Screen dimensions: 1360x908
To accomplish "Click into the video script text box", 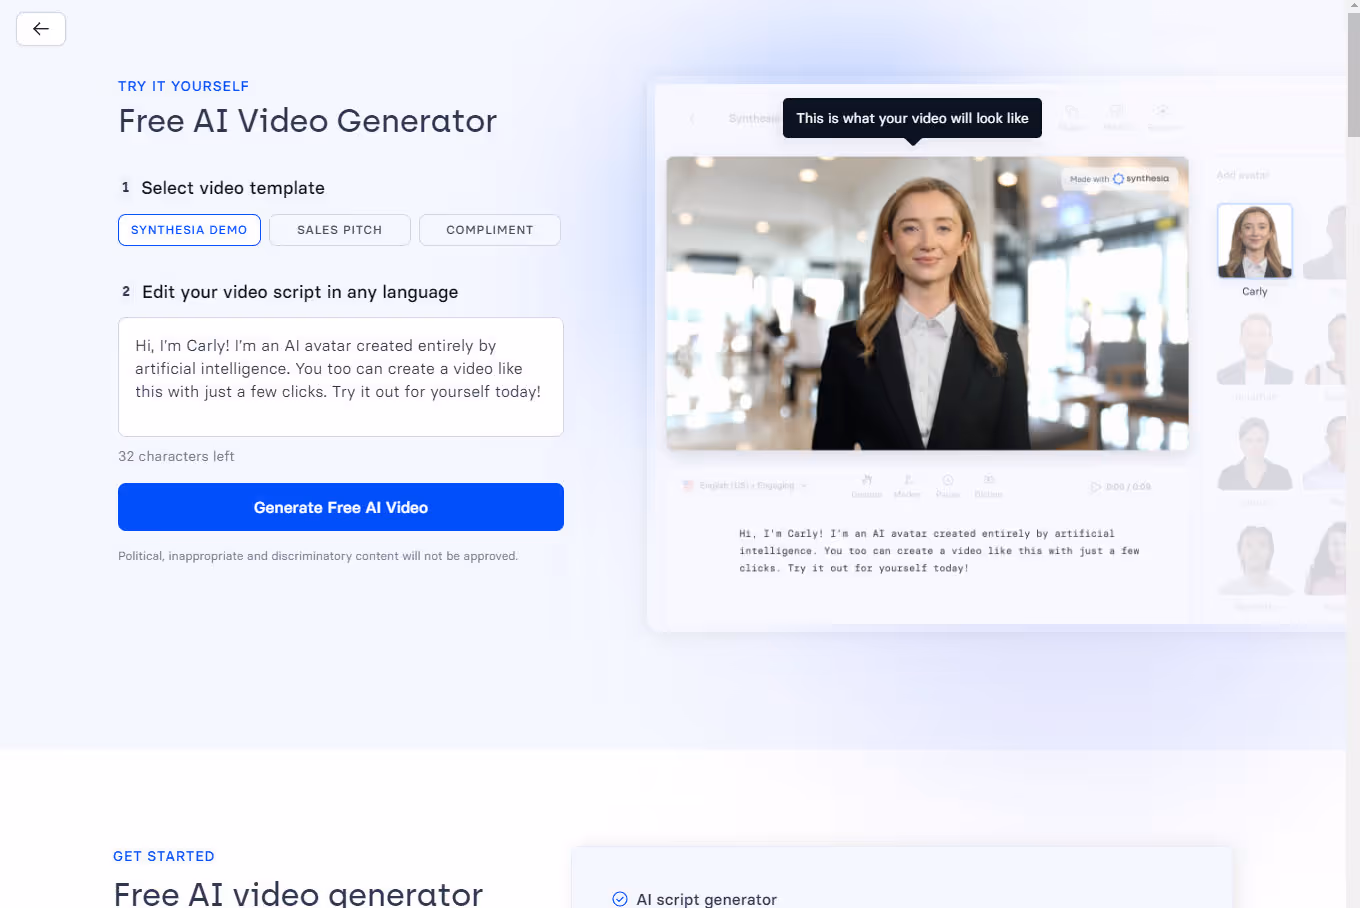I will pos(341,377).
